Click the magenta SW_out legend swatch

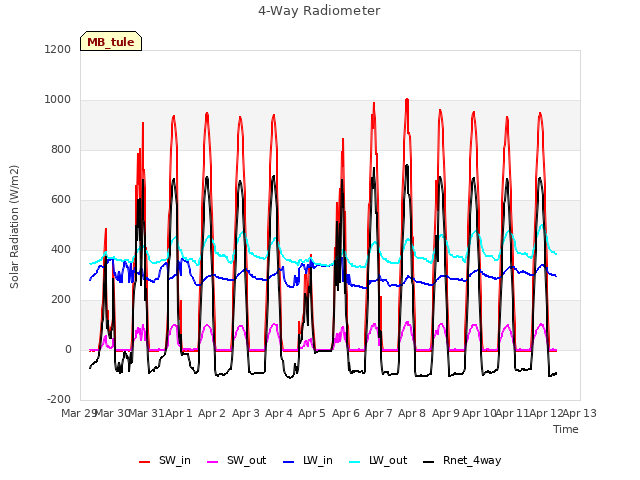pyautogui.click(x=213, y=462)
